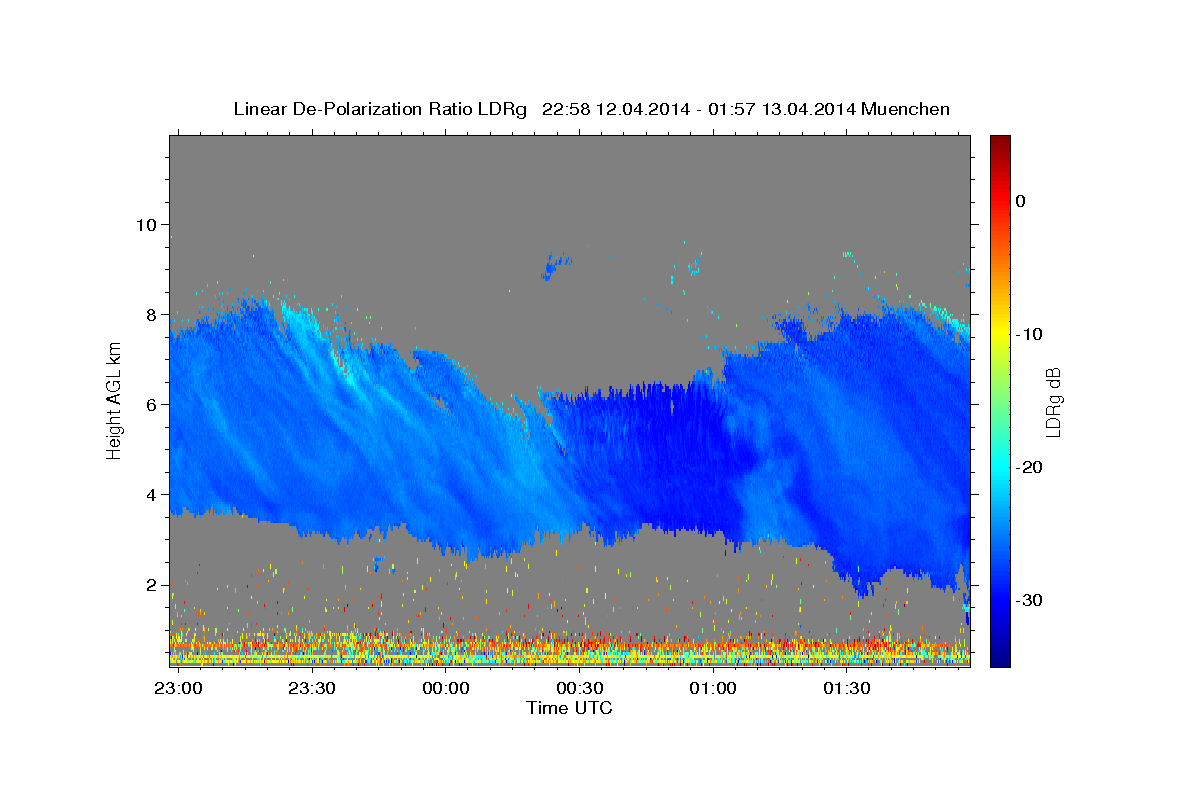Click the 'Height AGL km' axis label
The height and width of the screenshot is (800, 1200).
coord(115,401)
